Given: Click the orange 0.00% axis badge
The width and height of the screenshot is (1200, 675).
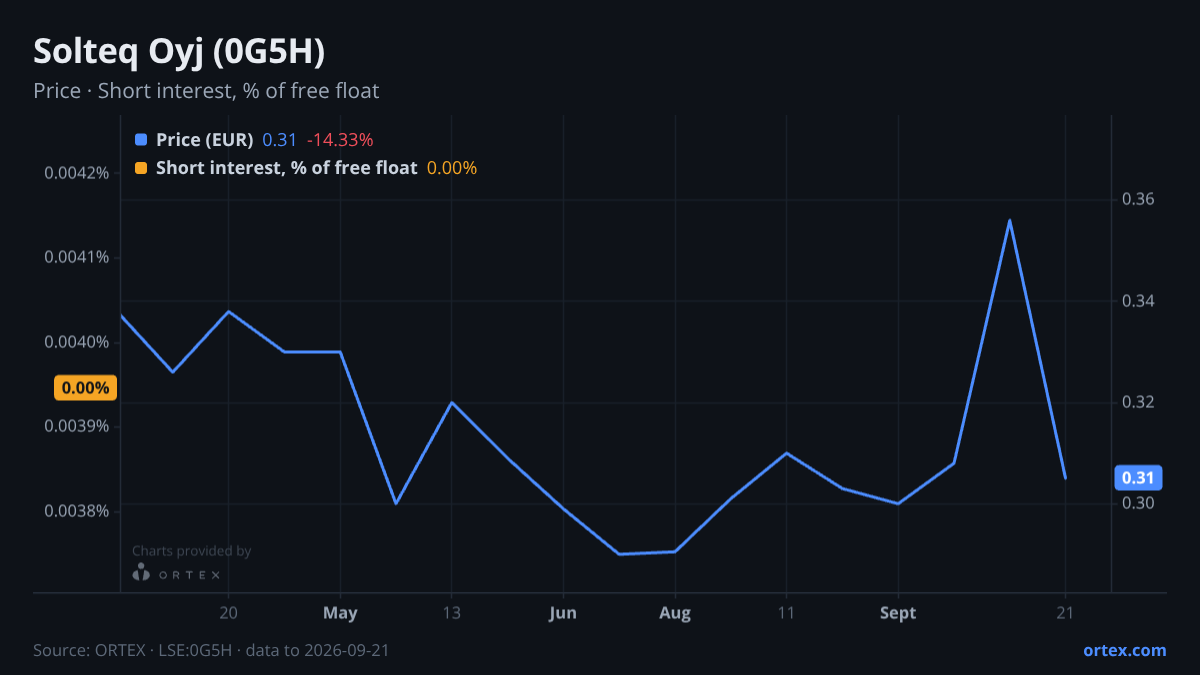Looking at the screenshot, I should tap(85, 388).
